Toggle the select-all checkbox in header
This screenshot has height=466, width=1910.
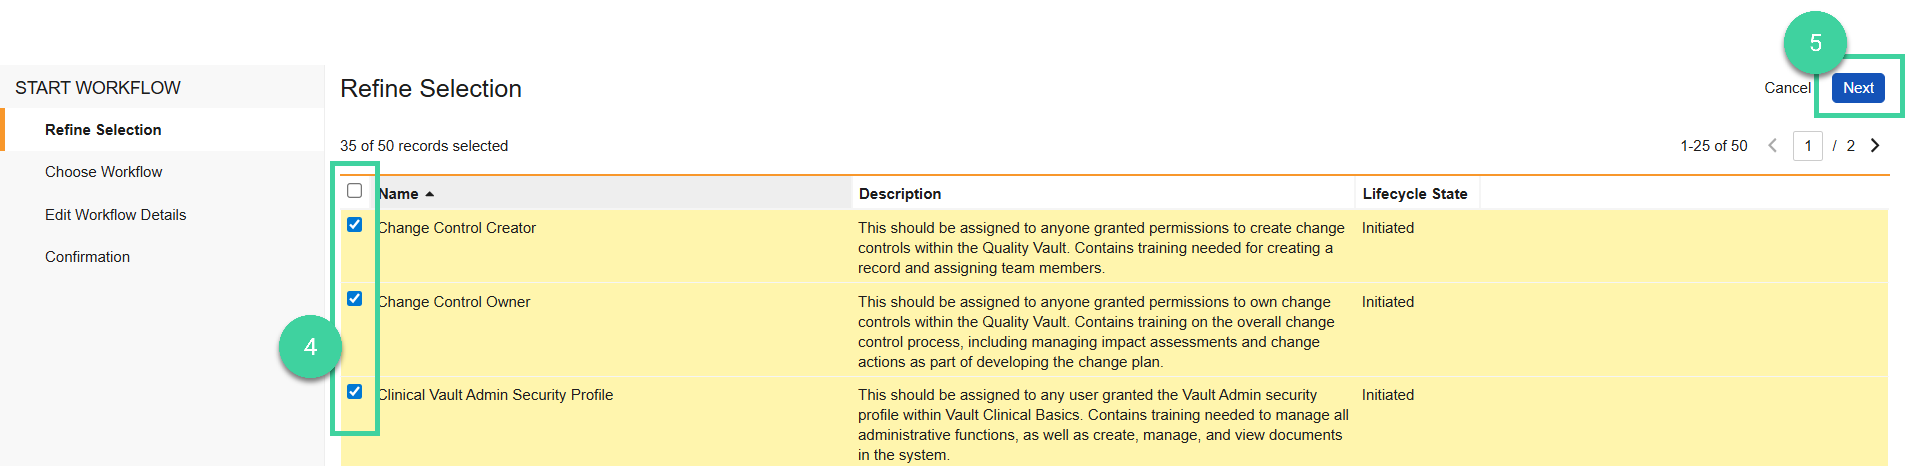pyautogui.click(x=354, y=191)
